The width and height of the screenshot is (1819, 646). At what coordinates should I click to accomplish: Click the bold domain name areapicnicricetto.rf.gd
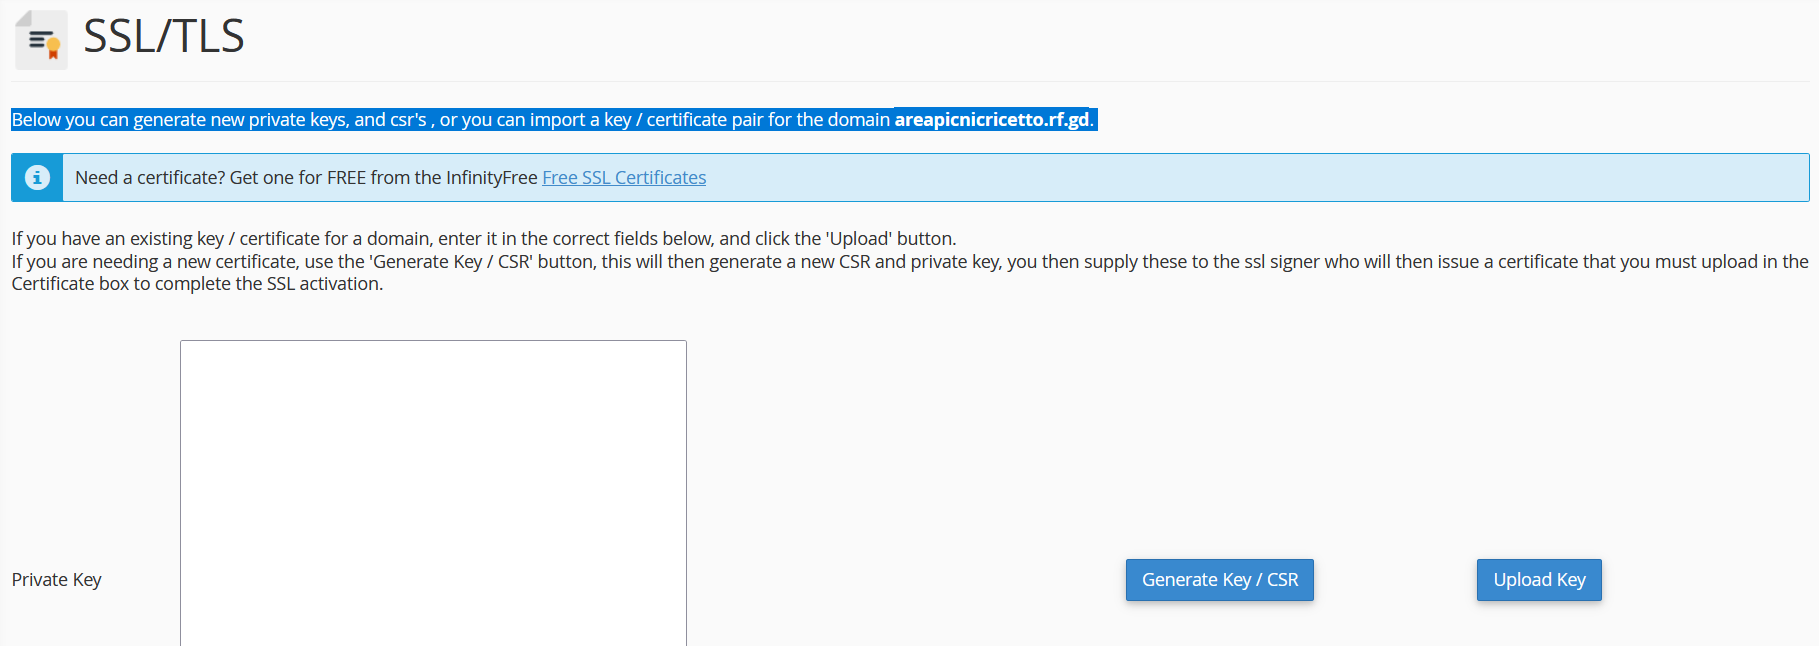tap(990, 120)
